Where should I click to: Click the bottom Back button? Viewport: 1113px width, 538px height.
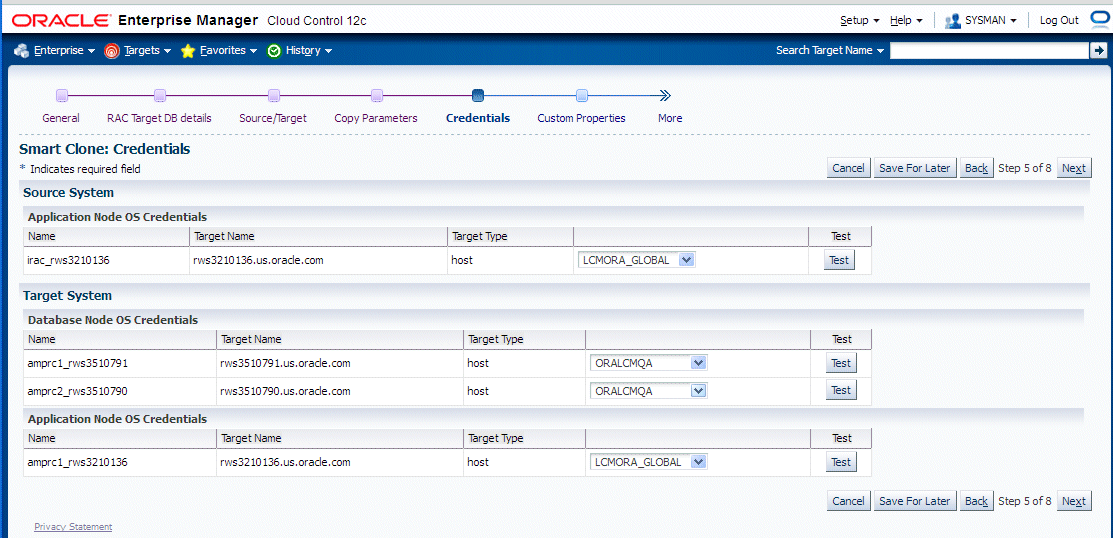(976, 501)
